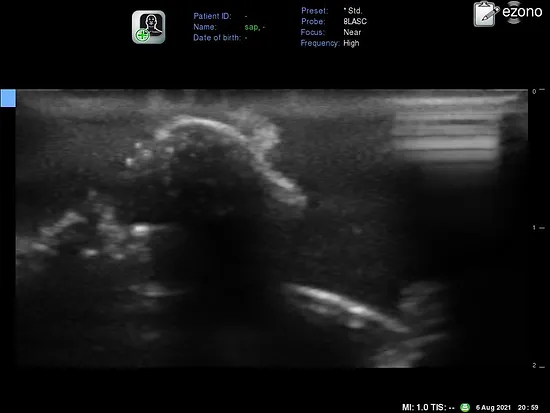Viewport: 550px width, 413px height.
Task: Click the 2 cm depth scale marker
Action: (538, 366)
